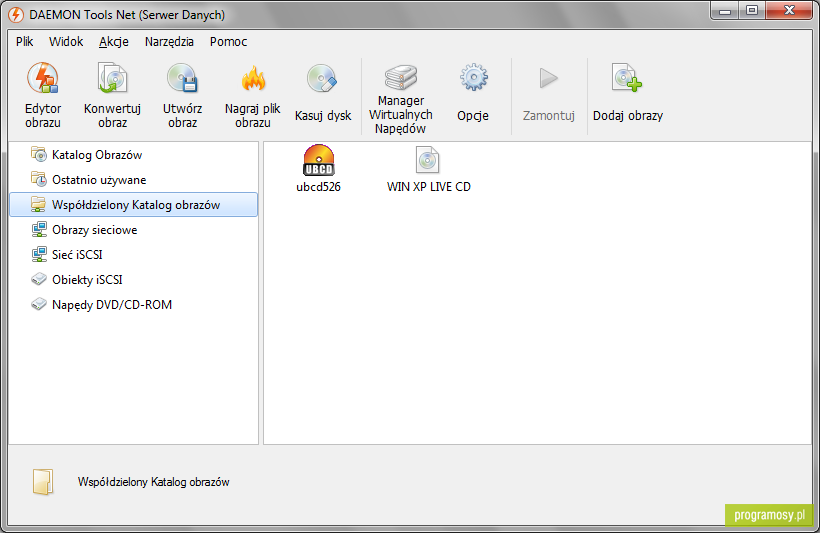Maximize the DAEMON Tools Net window

click(752, 10)
